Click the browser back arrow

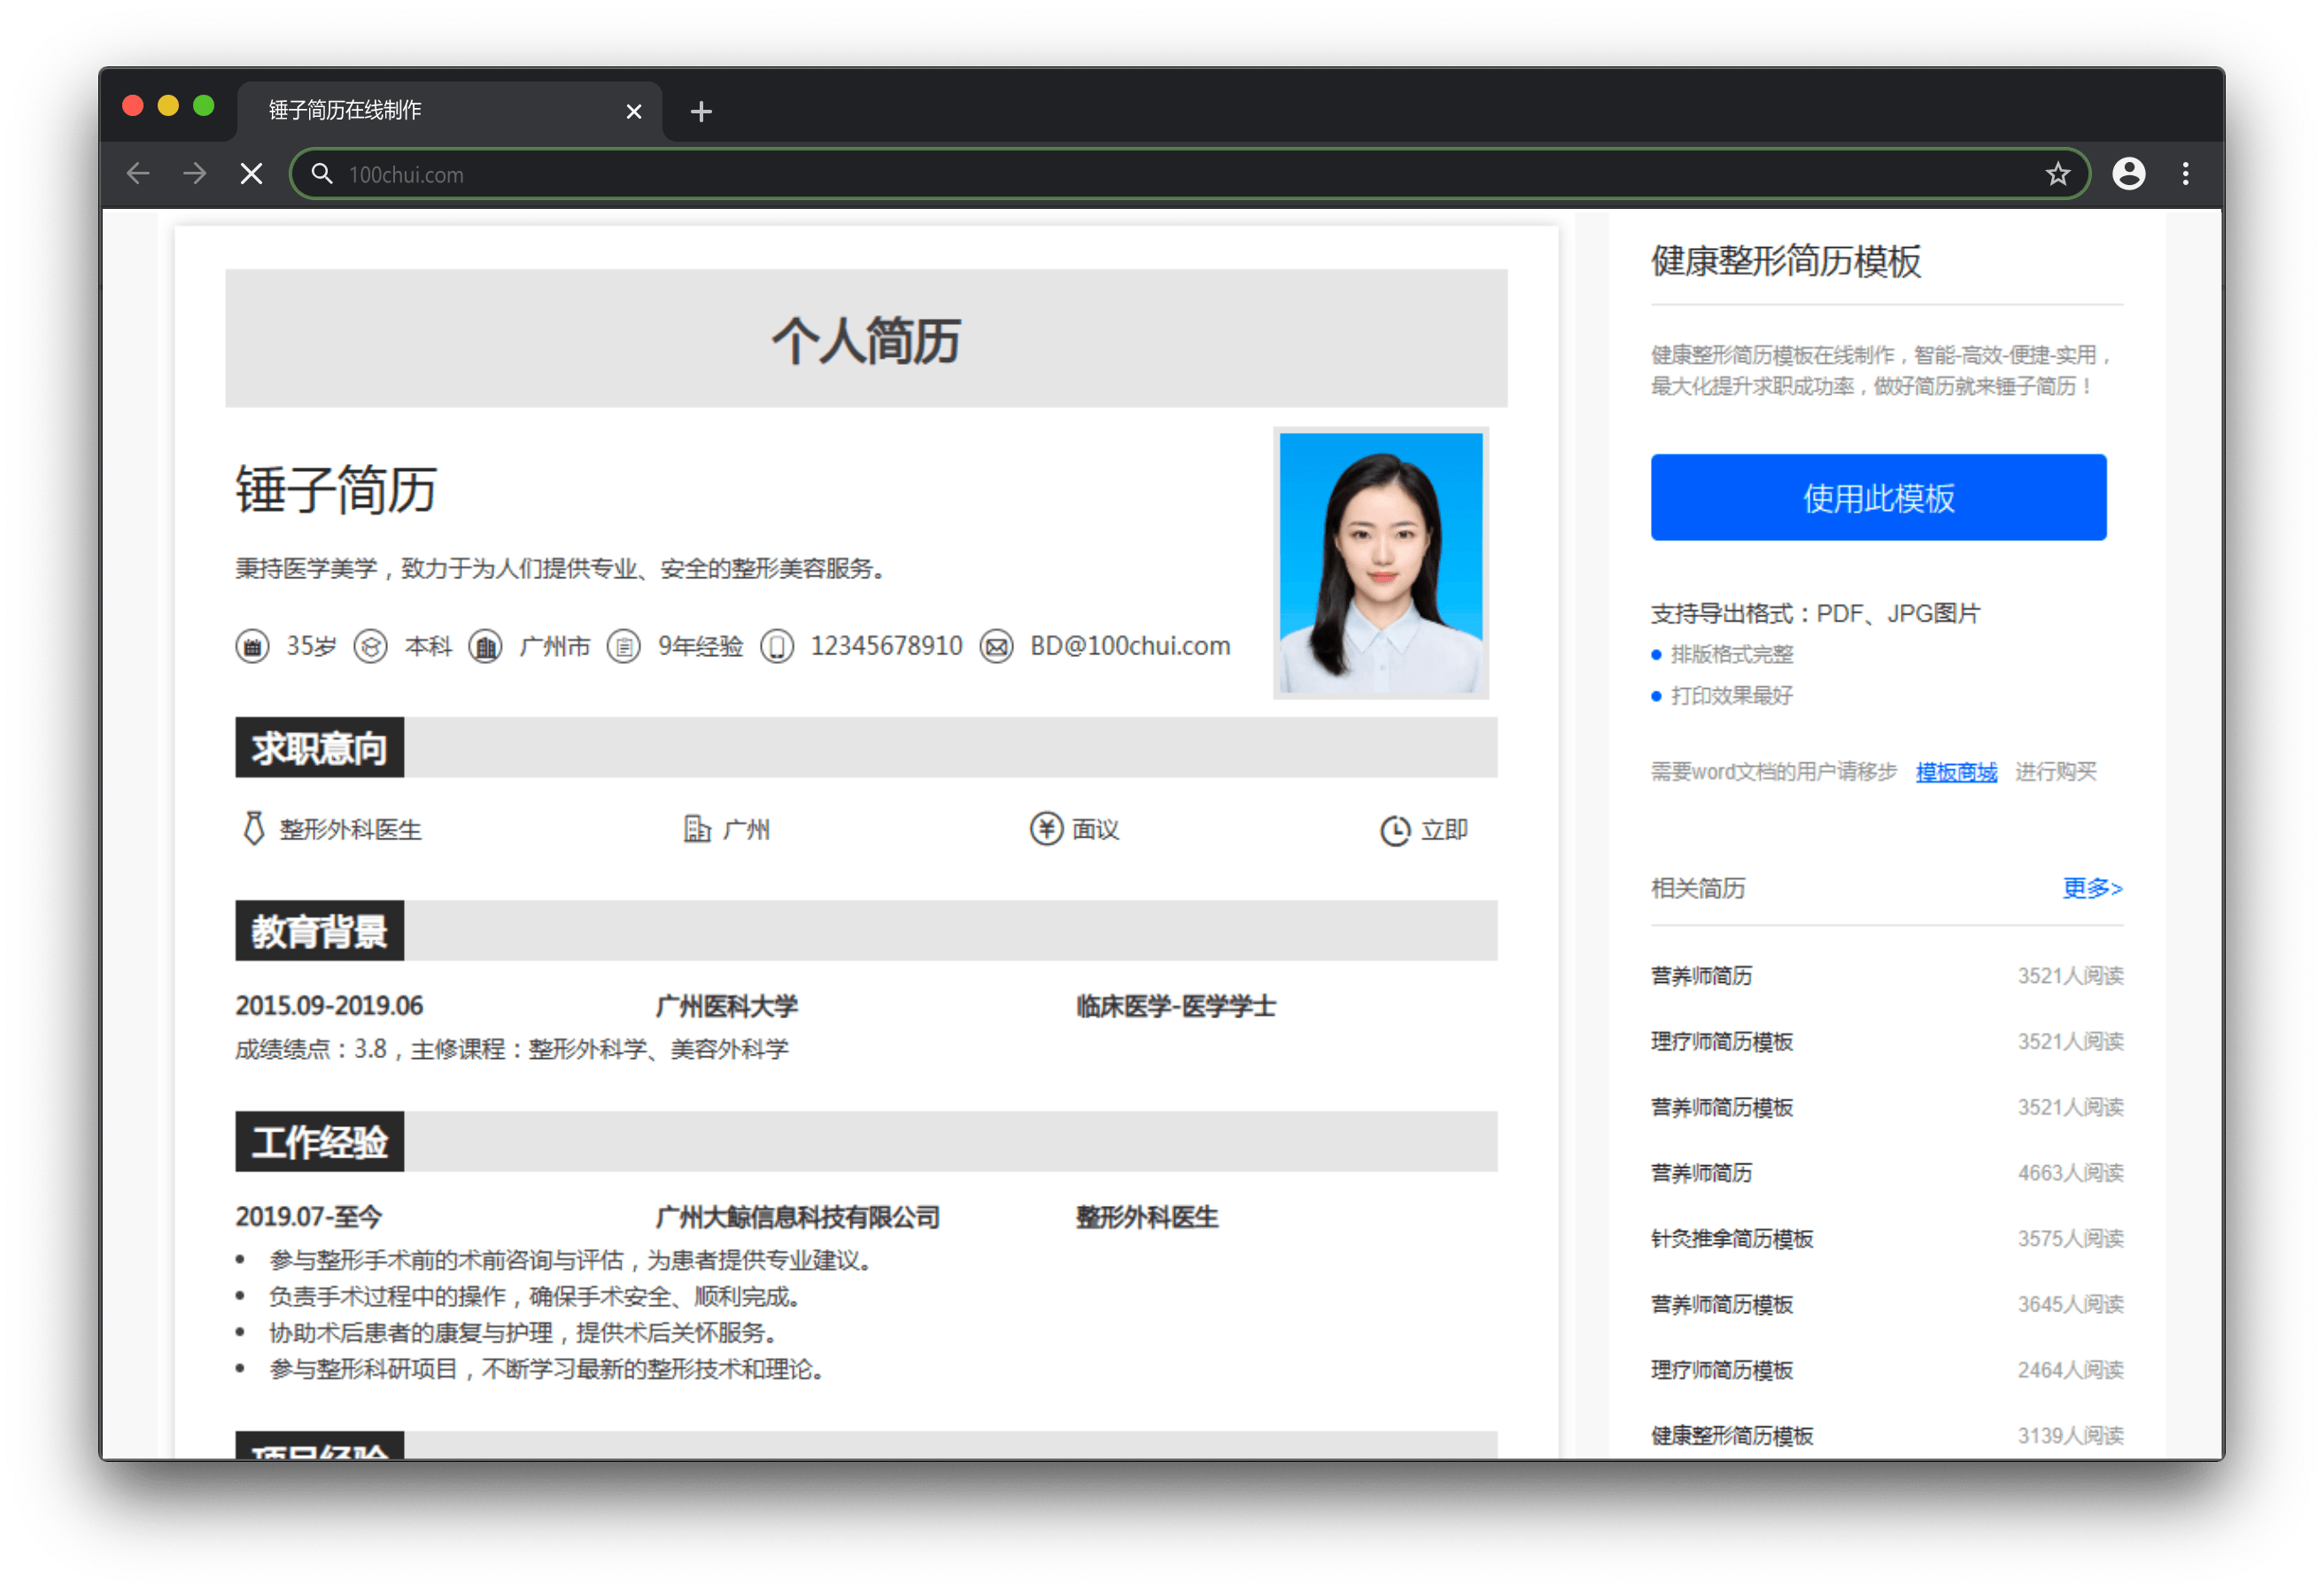pos(138,174)
